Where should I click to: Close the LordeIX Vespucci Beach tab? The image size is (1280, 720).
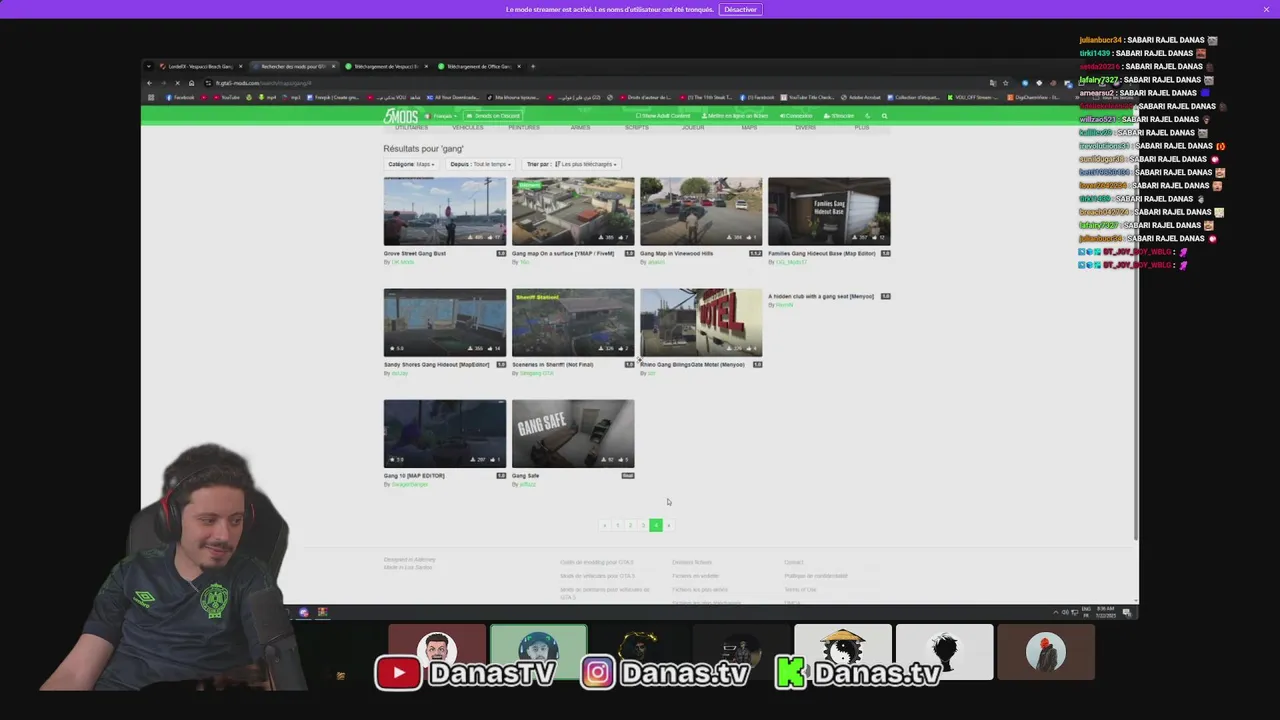coord(240,66)
